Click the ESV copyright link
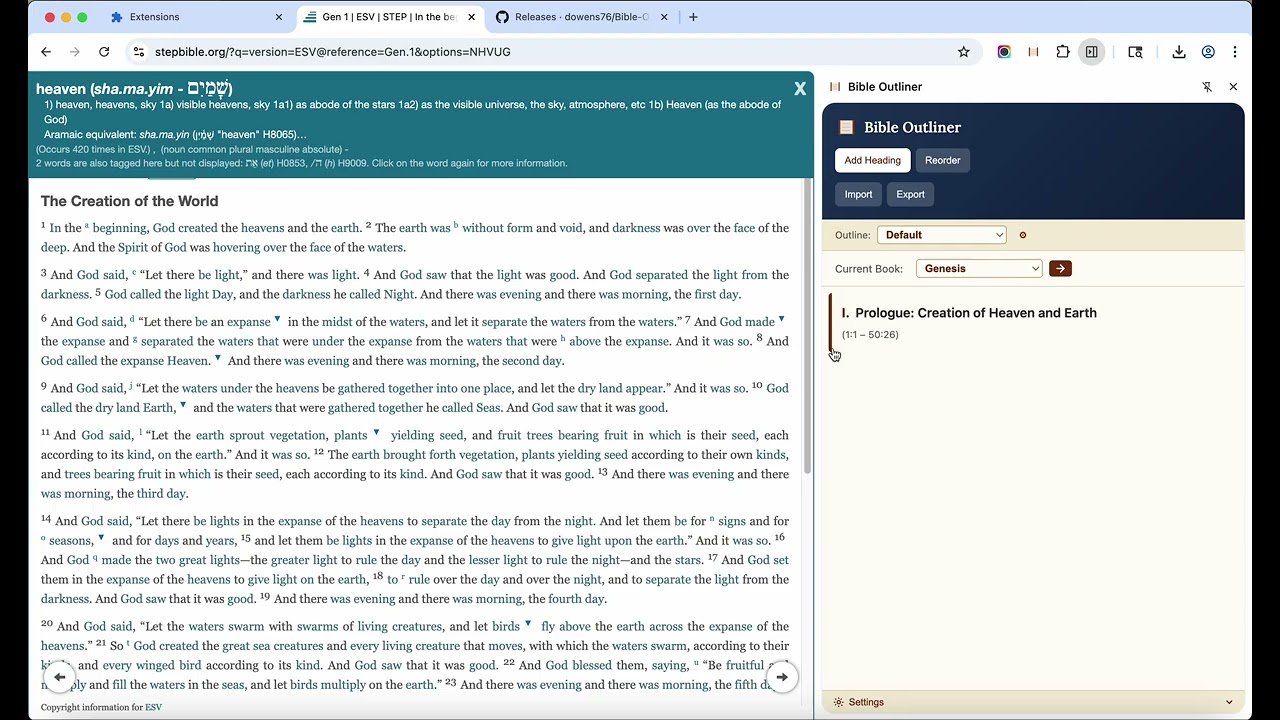 click(x=153, y=708)
